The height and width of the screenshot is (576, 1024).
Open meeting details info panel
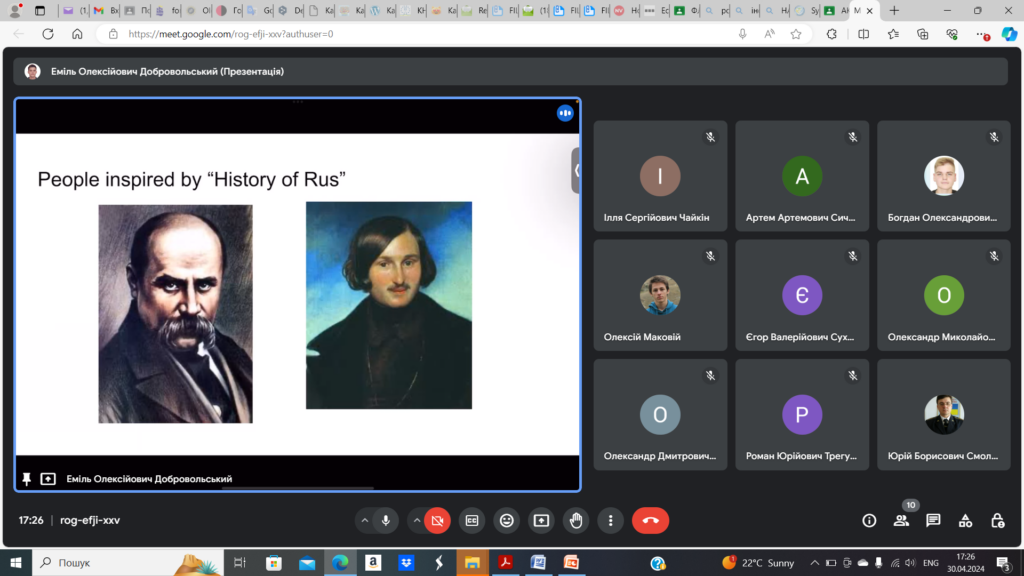tap(869, 520)
